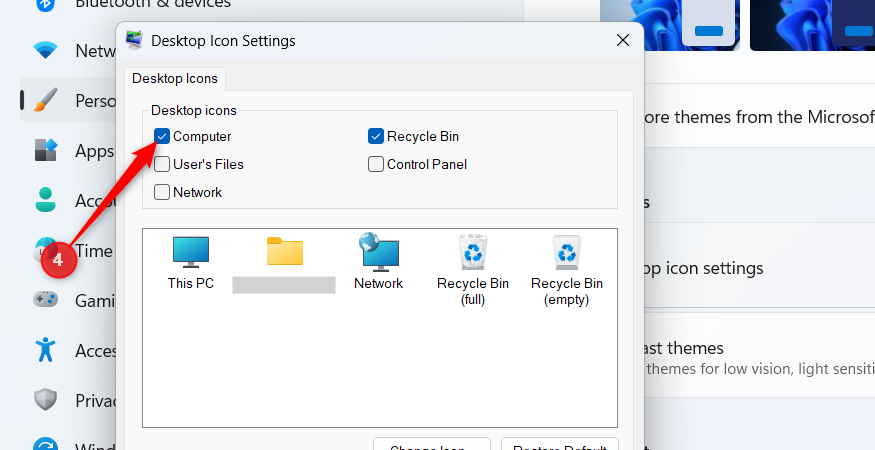Image resolution: width=875 pixels, height=450 pixels.
Task: Select the user folder icon in preview list
Action: point(285,251)
